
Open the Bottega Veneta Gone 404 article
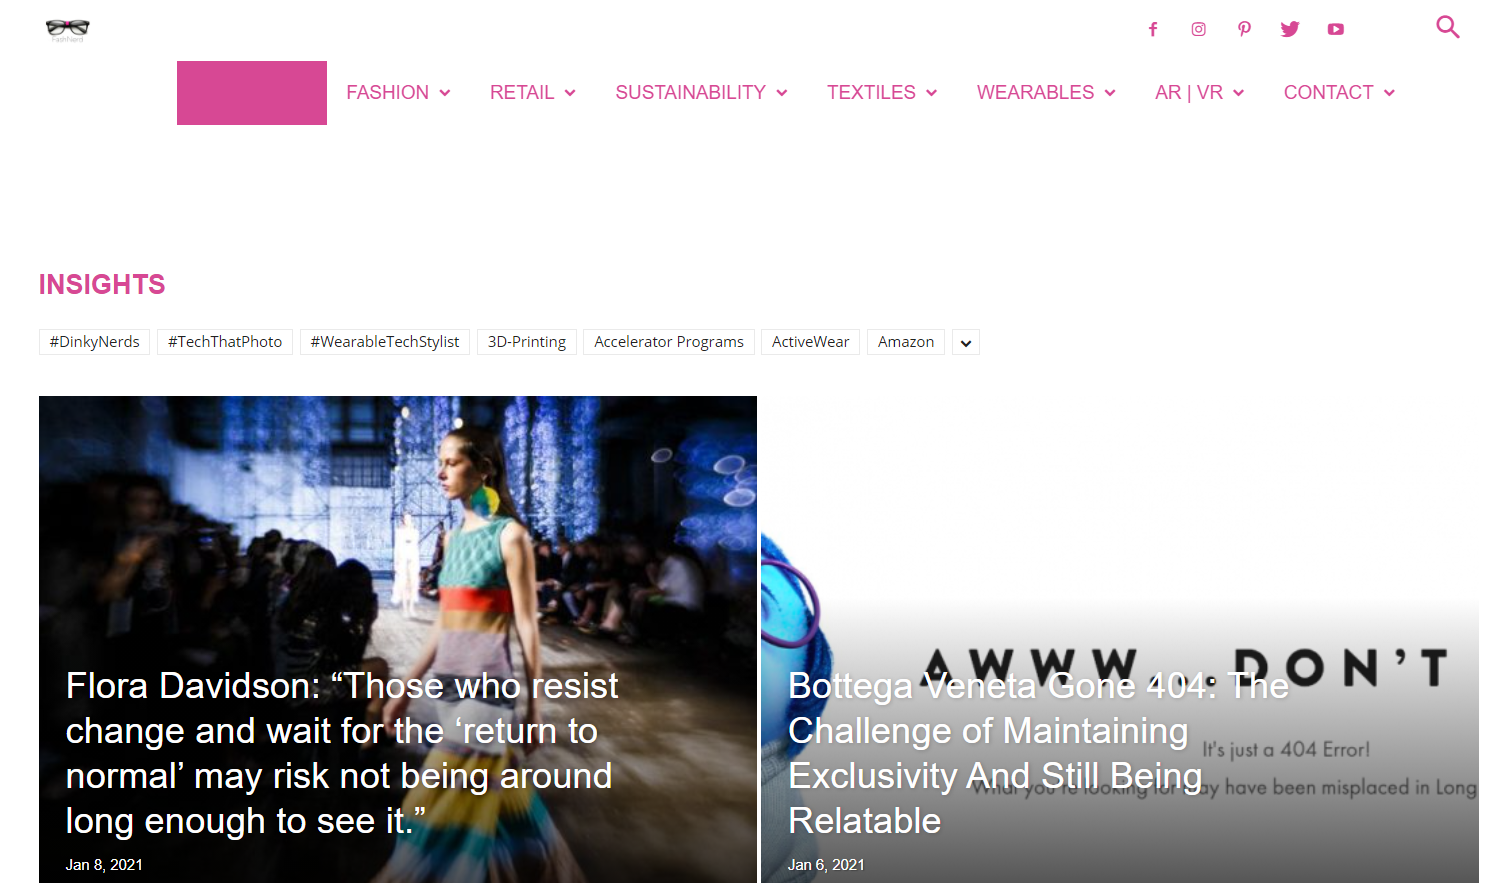(x=1038, y=753)
